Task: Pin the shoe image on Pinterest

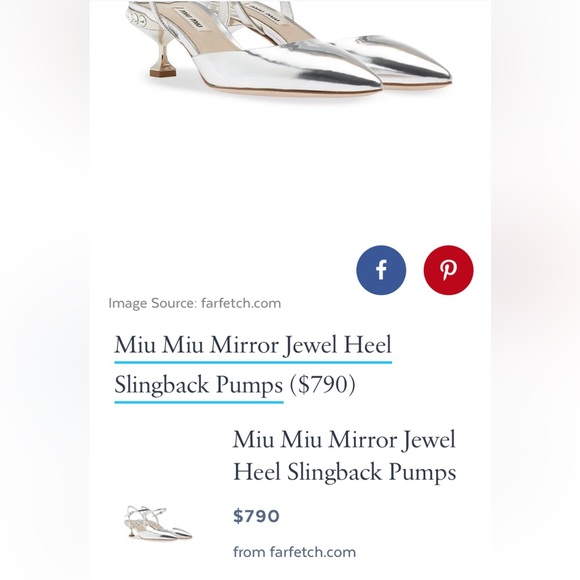Action: coord(448,270)
